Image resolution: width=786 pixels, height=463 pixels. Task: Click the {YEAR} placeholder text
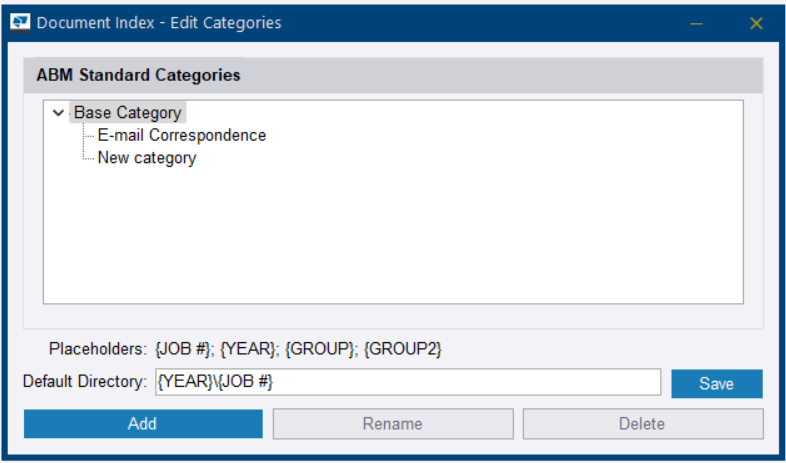(248, 349)
